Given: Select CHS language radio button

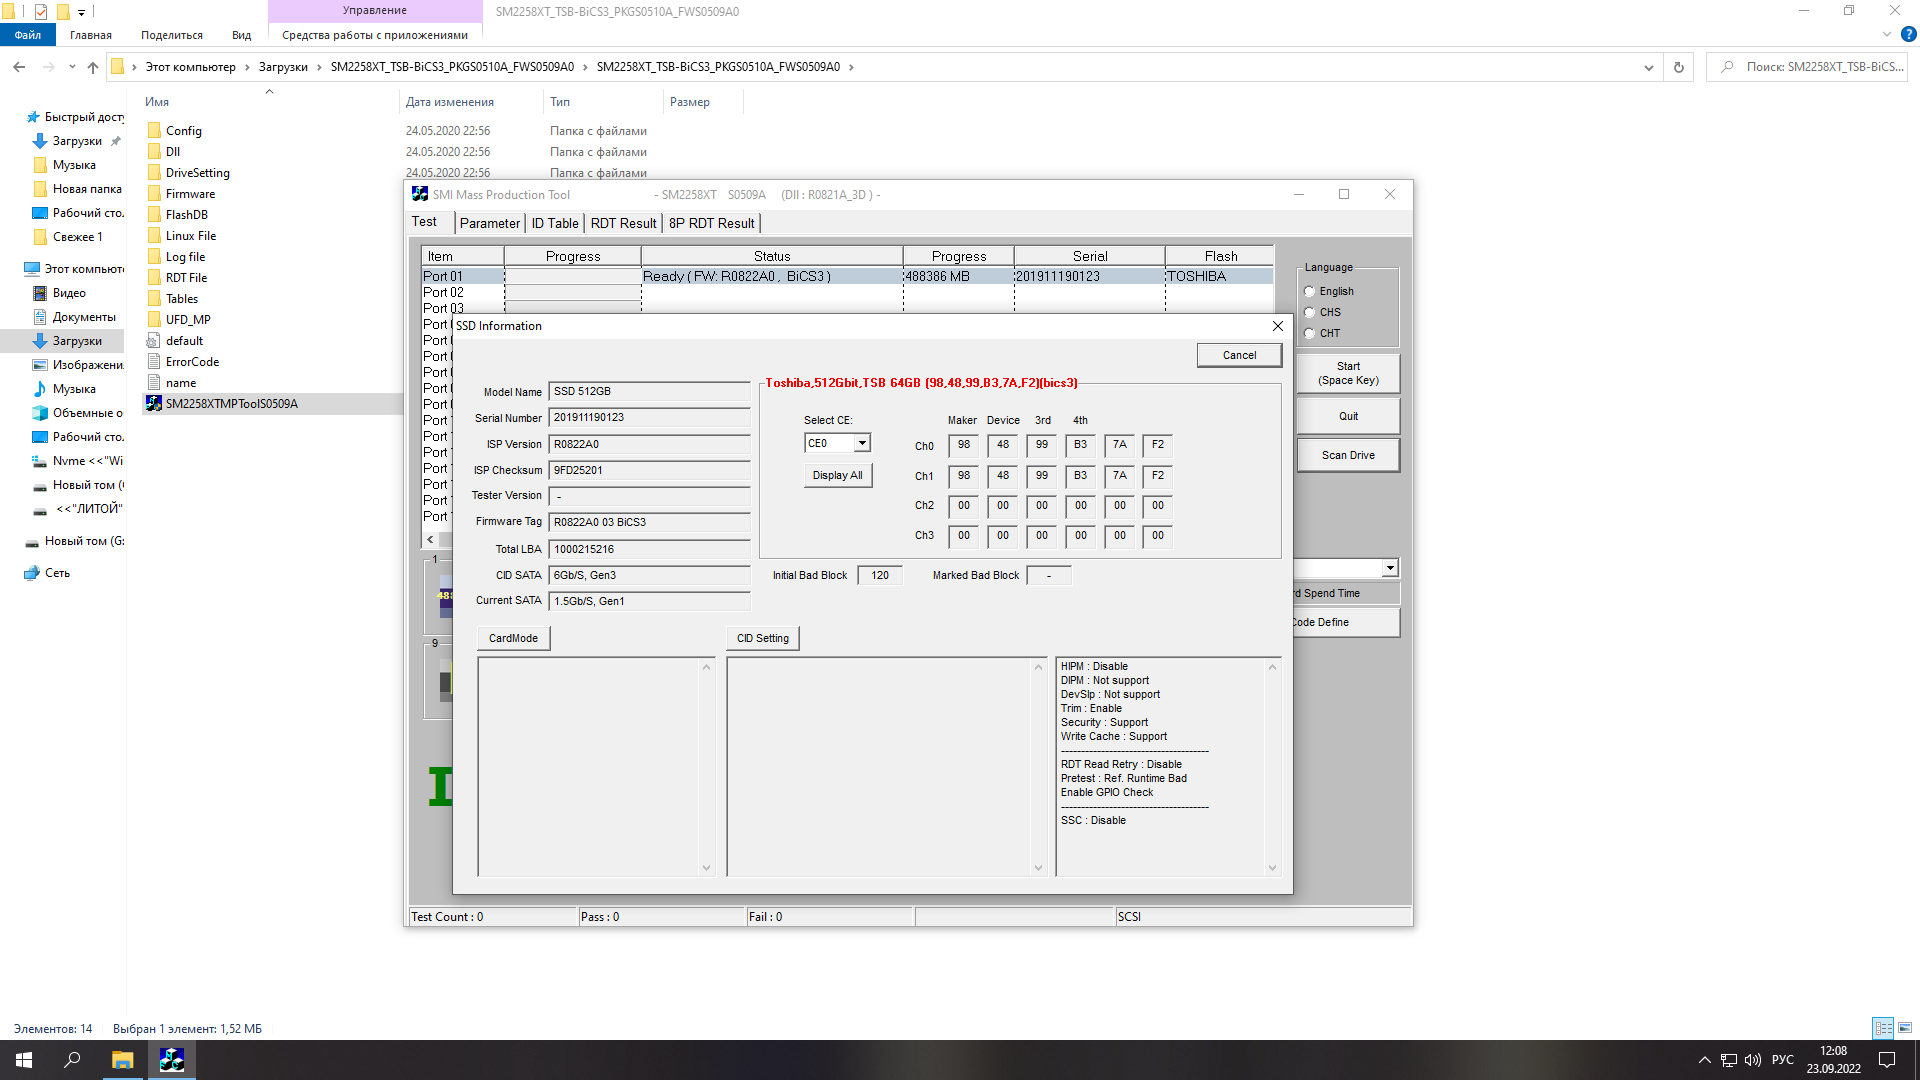Looking at the screenshot, I should tap(1309, 313).
